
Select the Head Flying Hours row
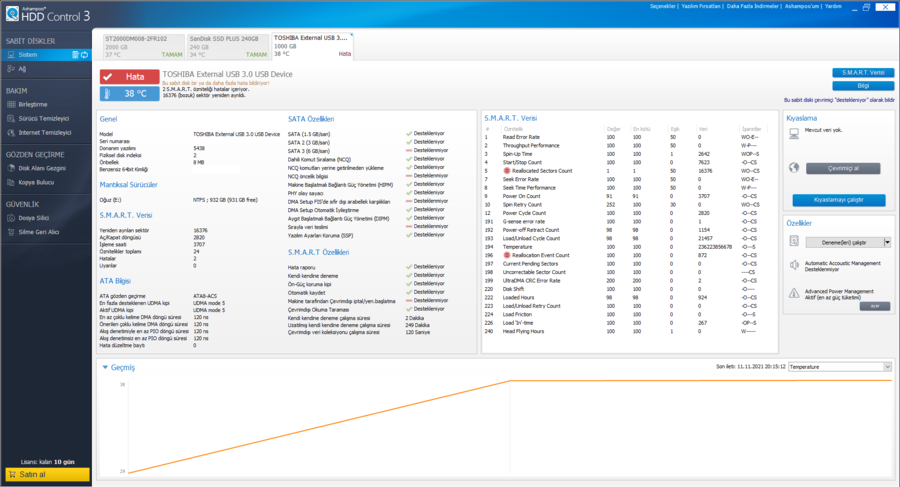pos(626,331)
